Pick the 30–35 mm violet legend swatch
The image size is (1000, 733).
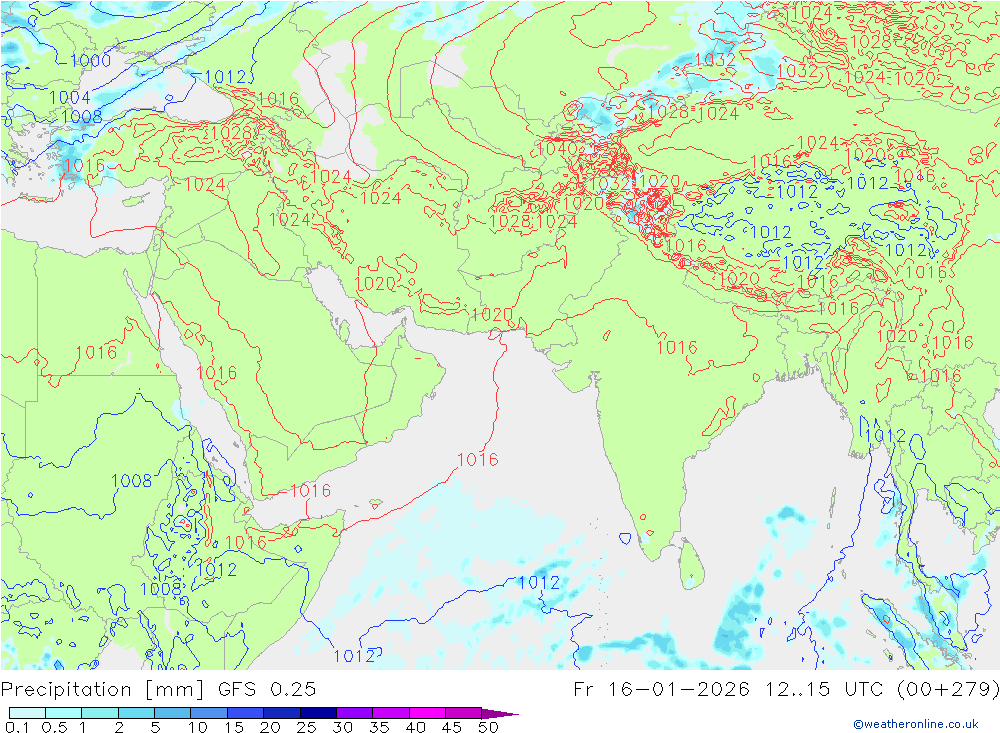click(x=355, y=713)
